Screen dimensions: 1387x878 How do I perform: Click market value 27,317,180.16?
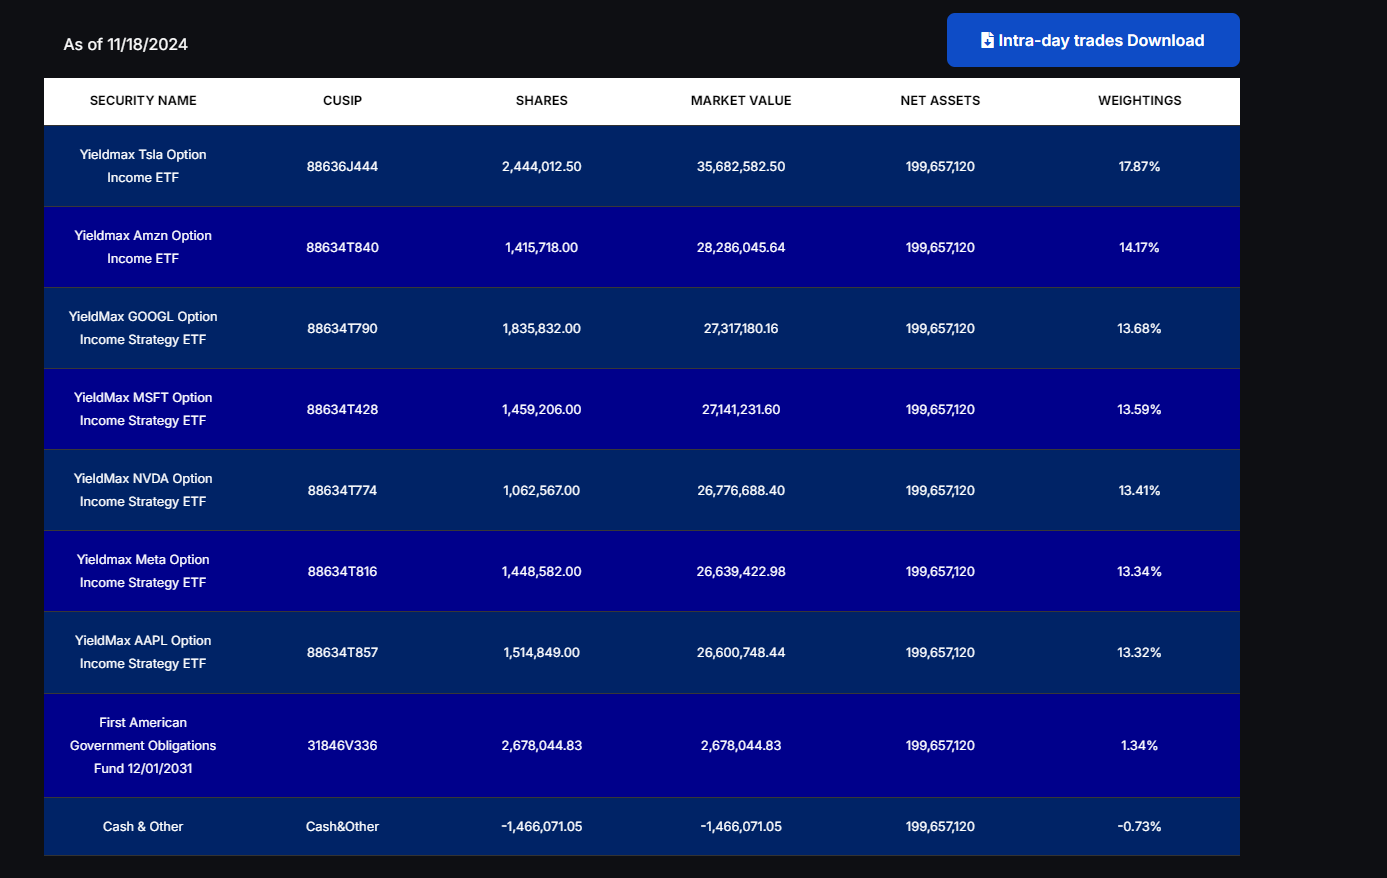click(741, 328)
